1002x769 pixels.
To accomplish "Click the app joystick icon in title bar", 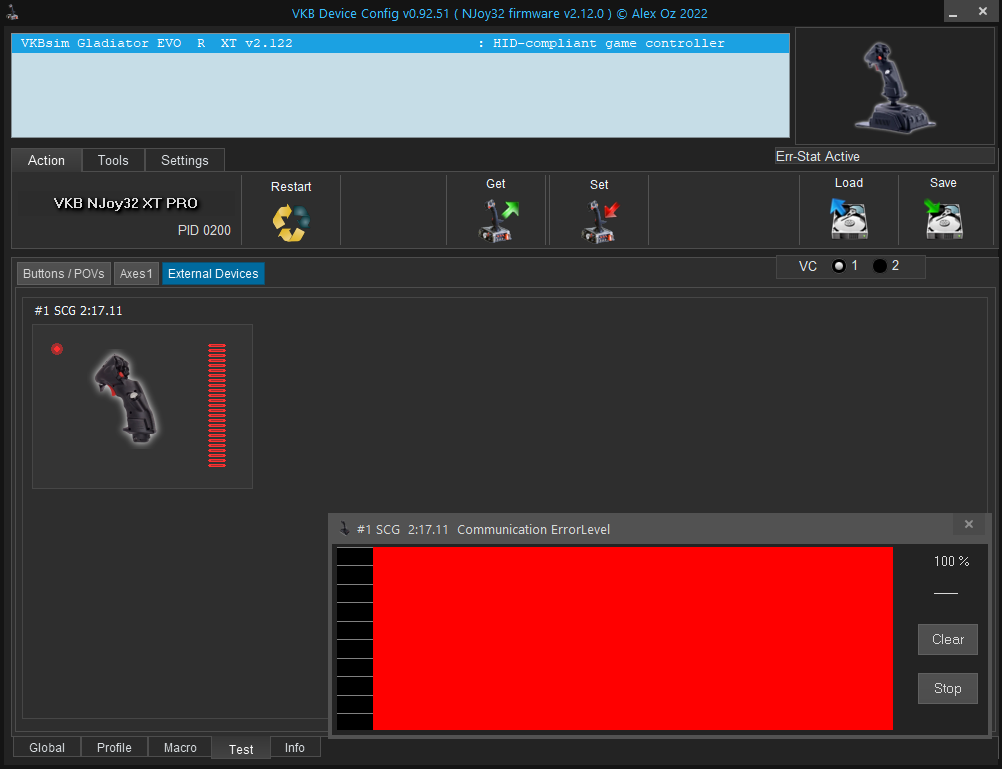I will click(12, 12).
